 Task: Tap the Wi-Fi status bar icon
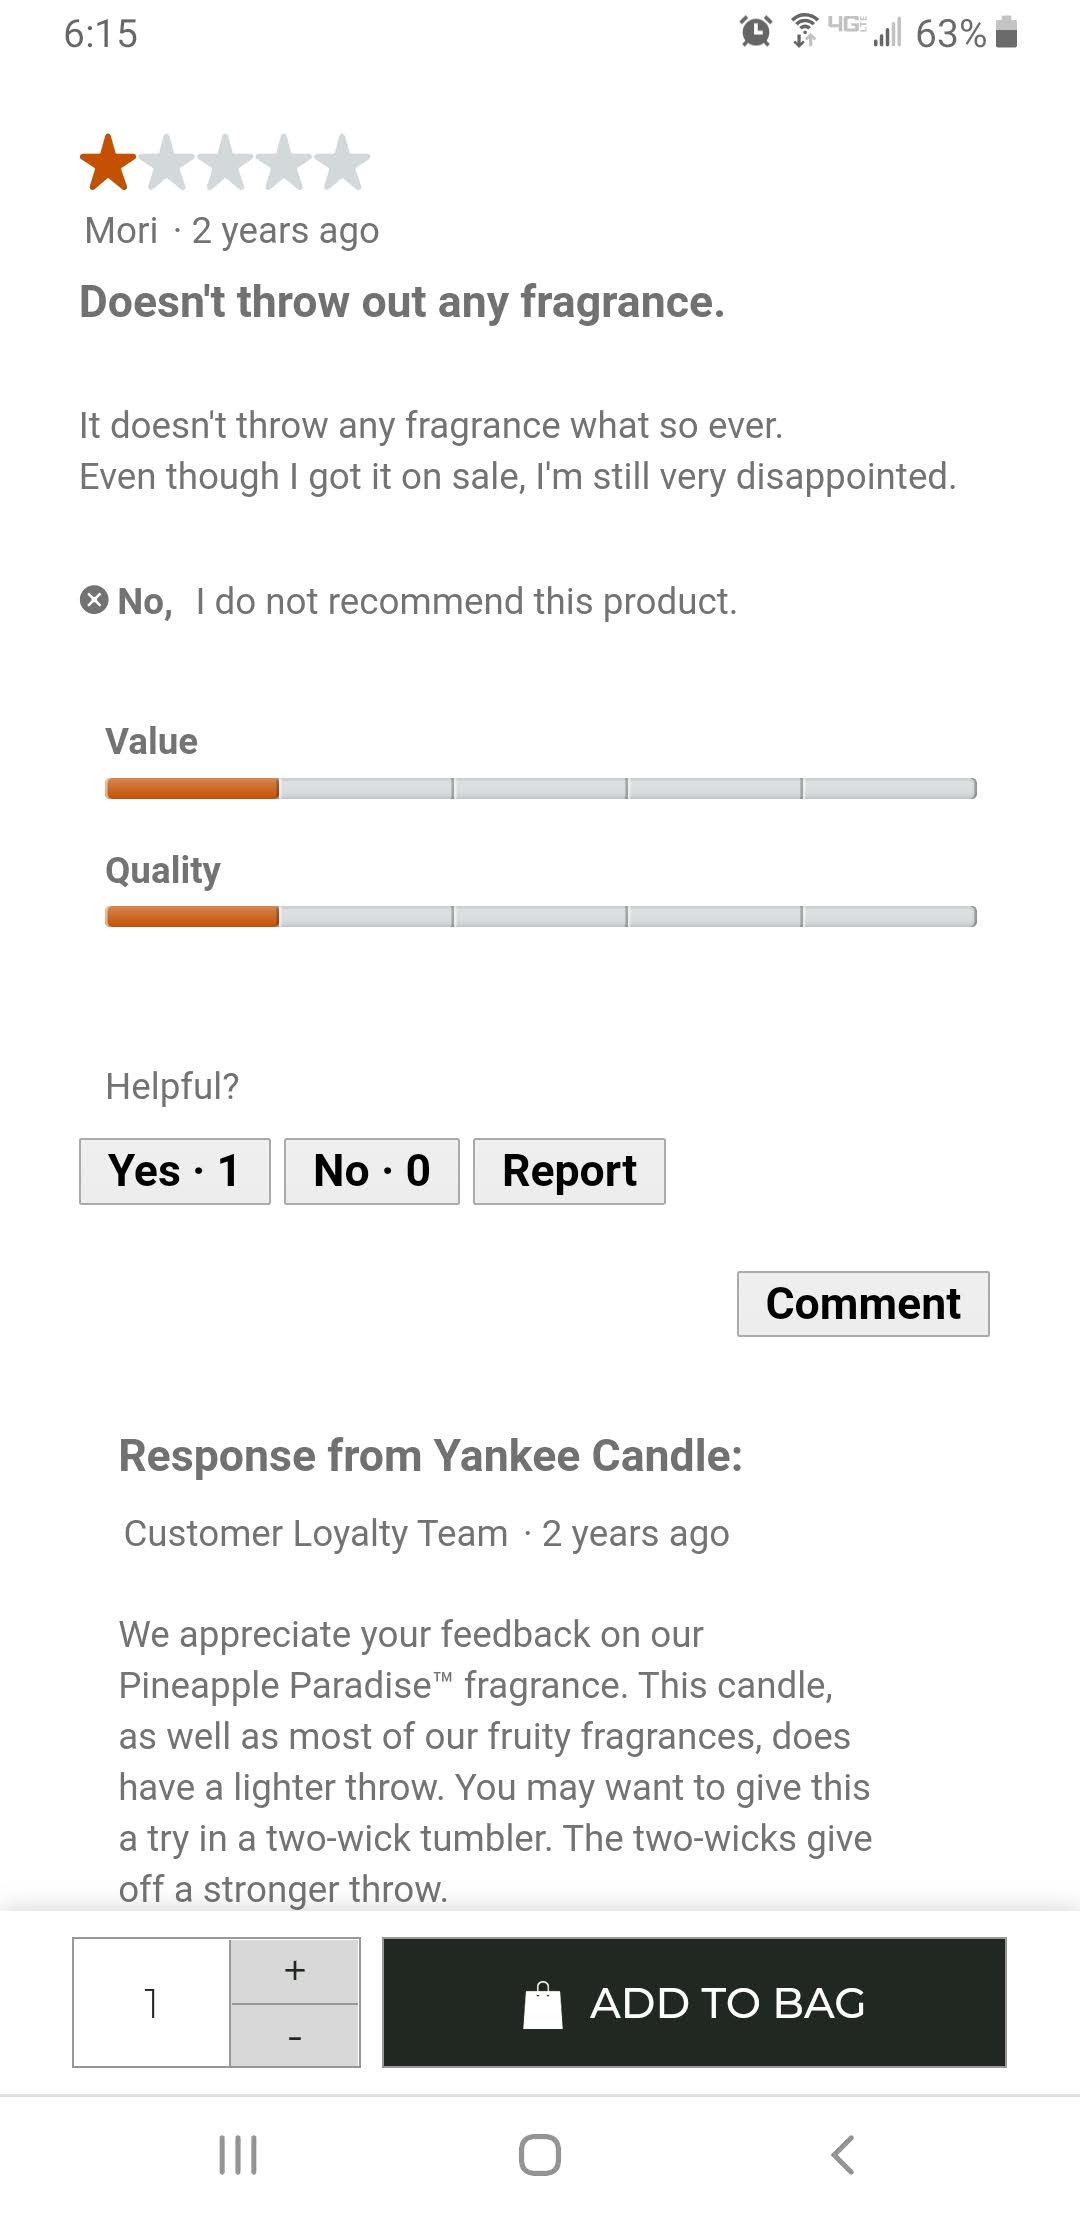coord(804,31)
